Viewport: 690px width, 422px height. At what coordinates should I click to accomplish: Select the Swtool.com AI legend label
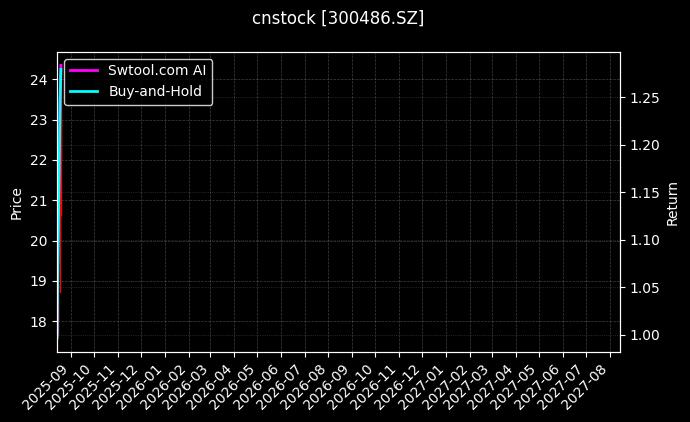click(156, 70)
